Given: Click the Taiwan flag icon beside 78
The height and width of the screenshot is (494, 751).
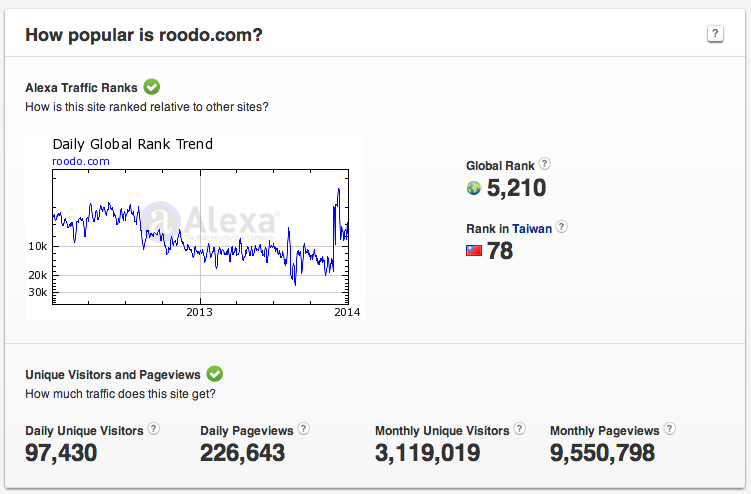Looking at the screenshot, I should 474,251.
